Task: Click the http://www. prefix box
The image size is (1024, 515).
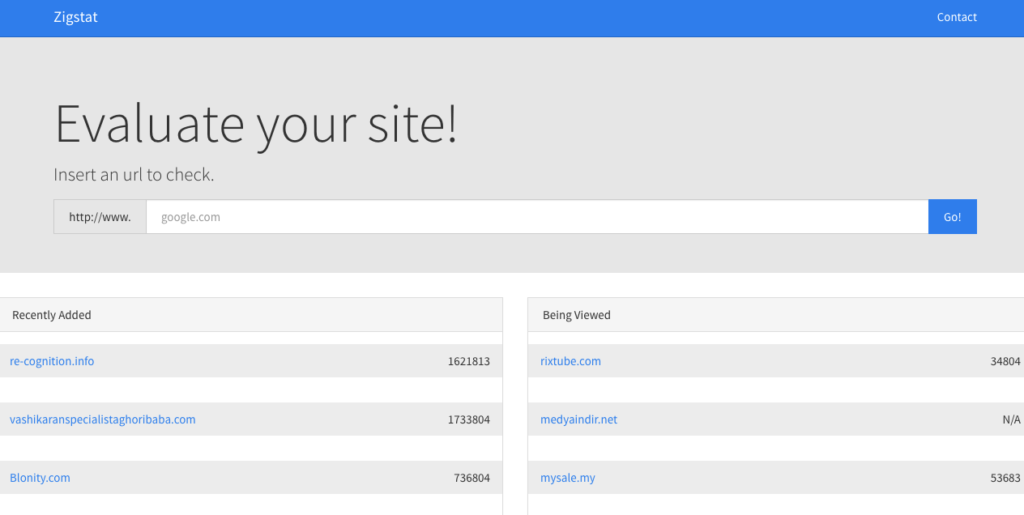Action: click(x=100, y=217)
